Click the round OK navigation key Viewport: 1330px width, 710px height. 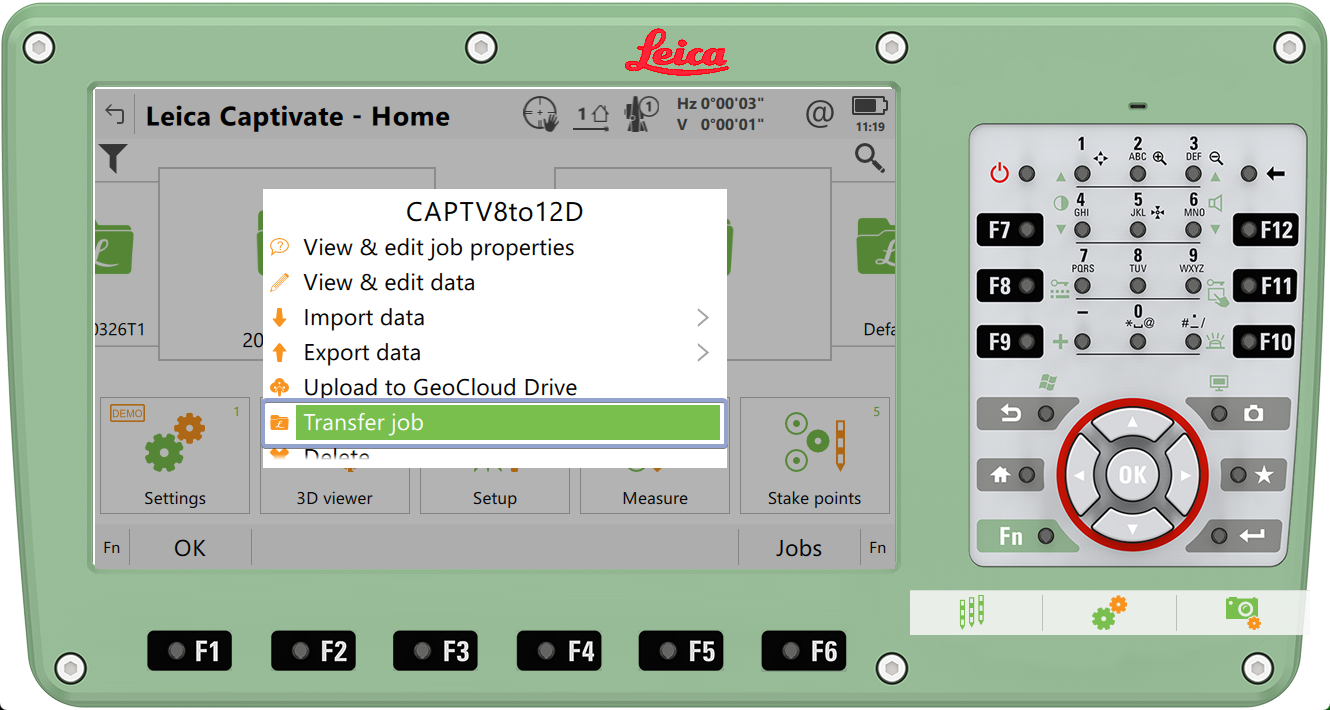tap(1133, 475)
